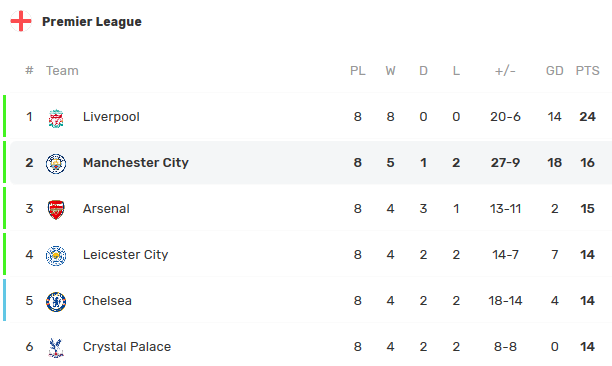Open the Leicester City team name
The height and width of the screenshot is (366, 612).
click(x=126, y=255)
